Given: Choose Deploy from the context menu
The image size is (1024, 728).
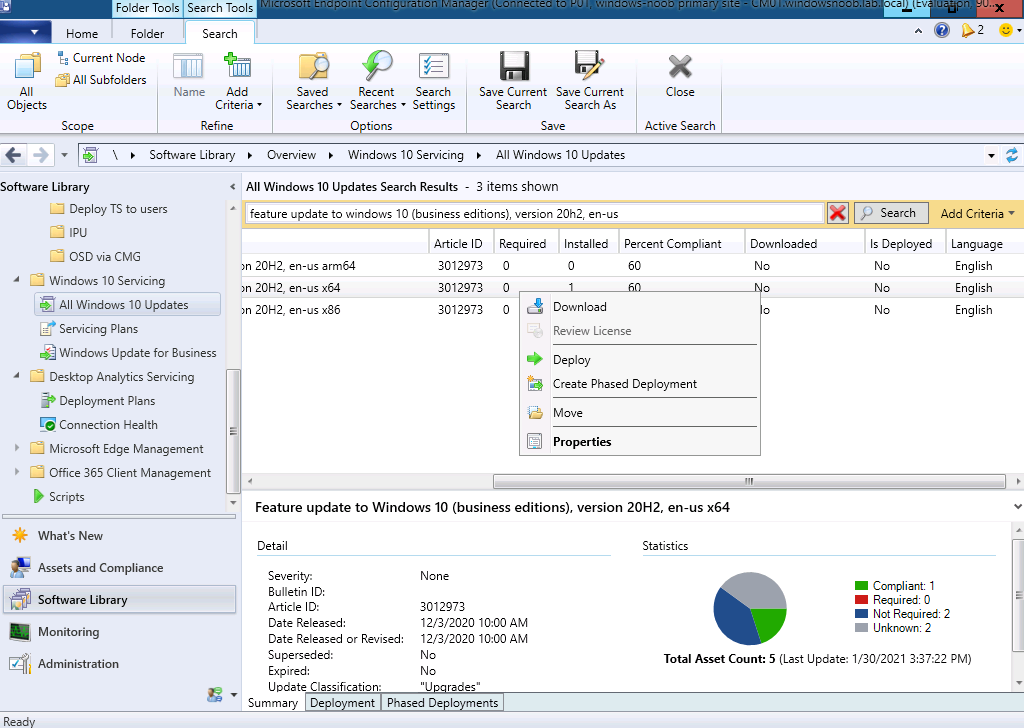Looking at the screenshot, I should click(640, 360).
